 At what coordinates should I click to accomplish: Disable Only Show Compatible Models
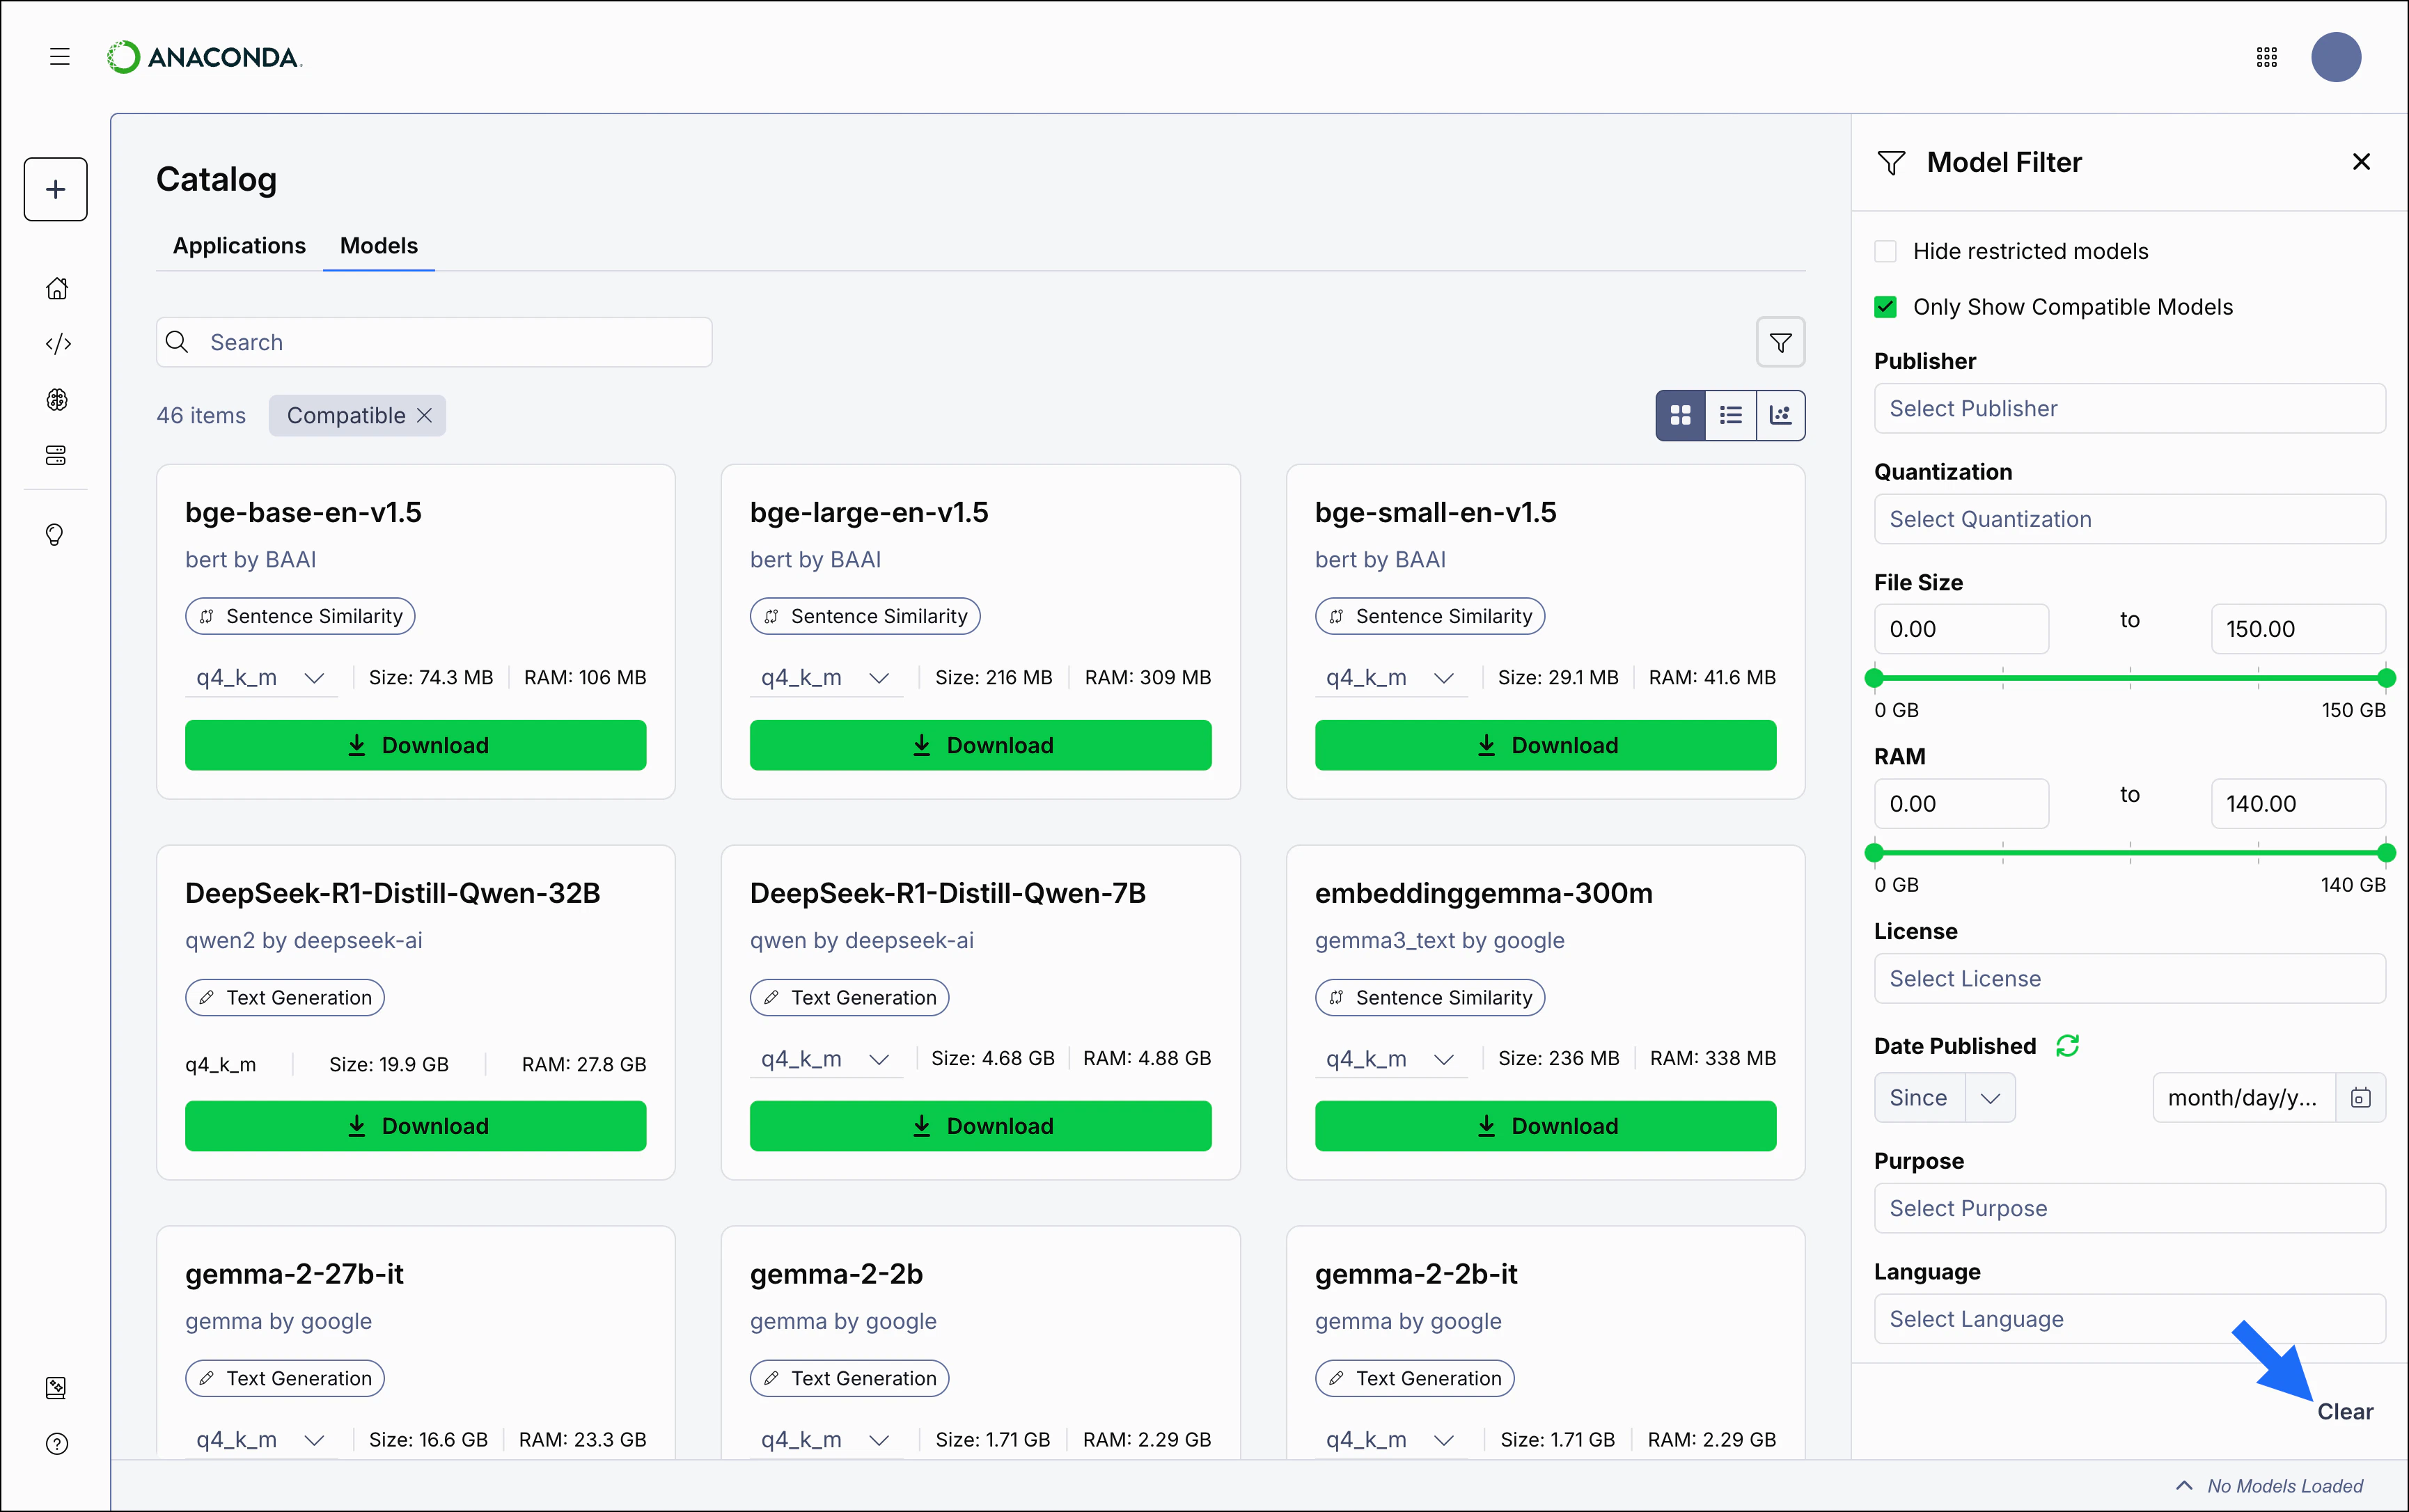[1886, 306]
